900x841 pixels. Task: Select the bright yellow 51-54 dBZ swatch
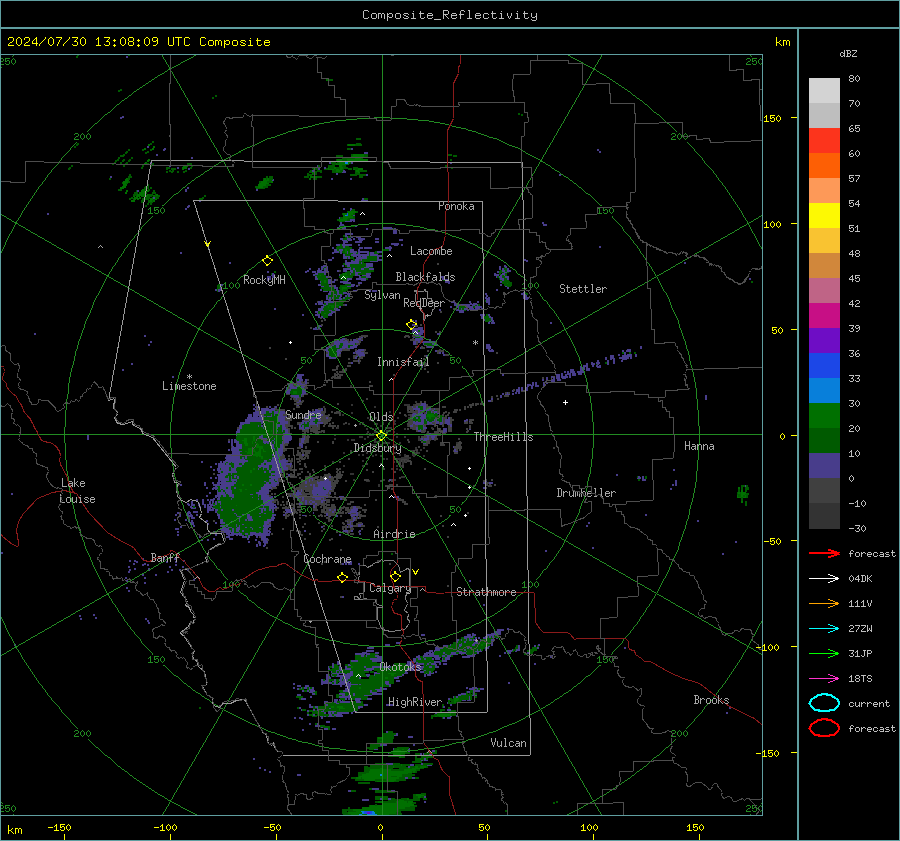point(824,216)
